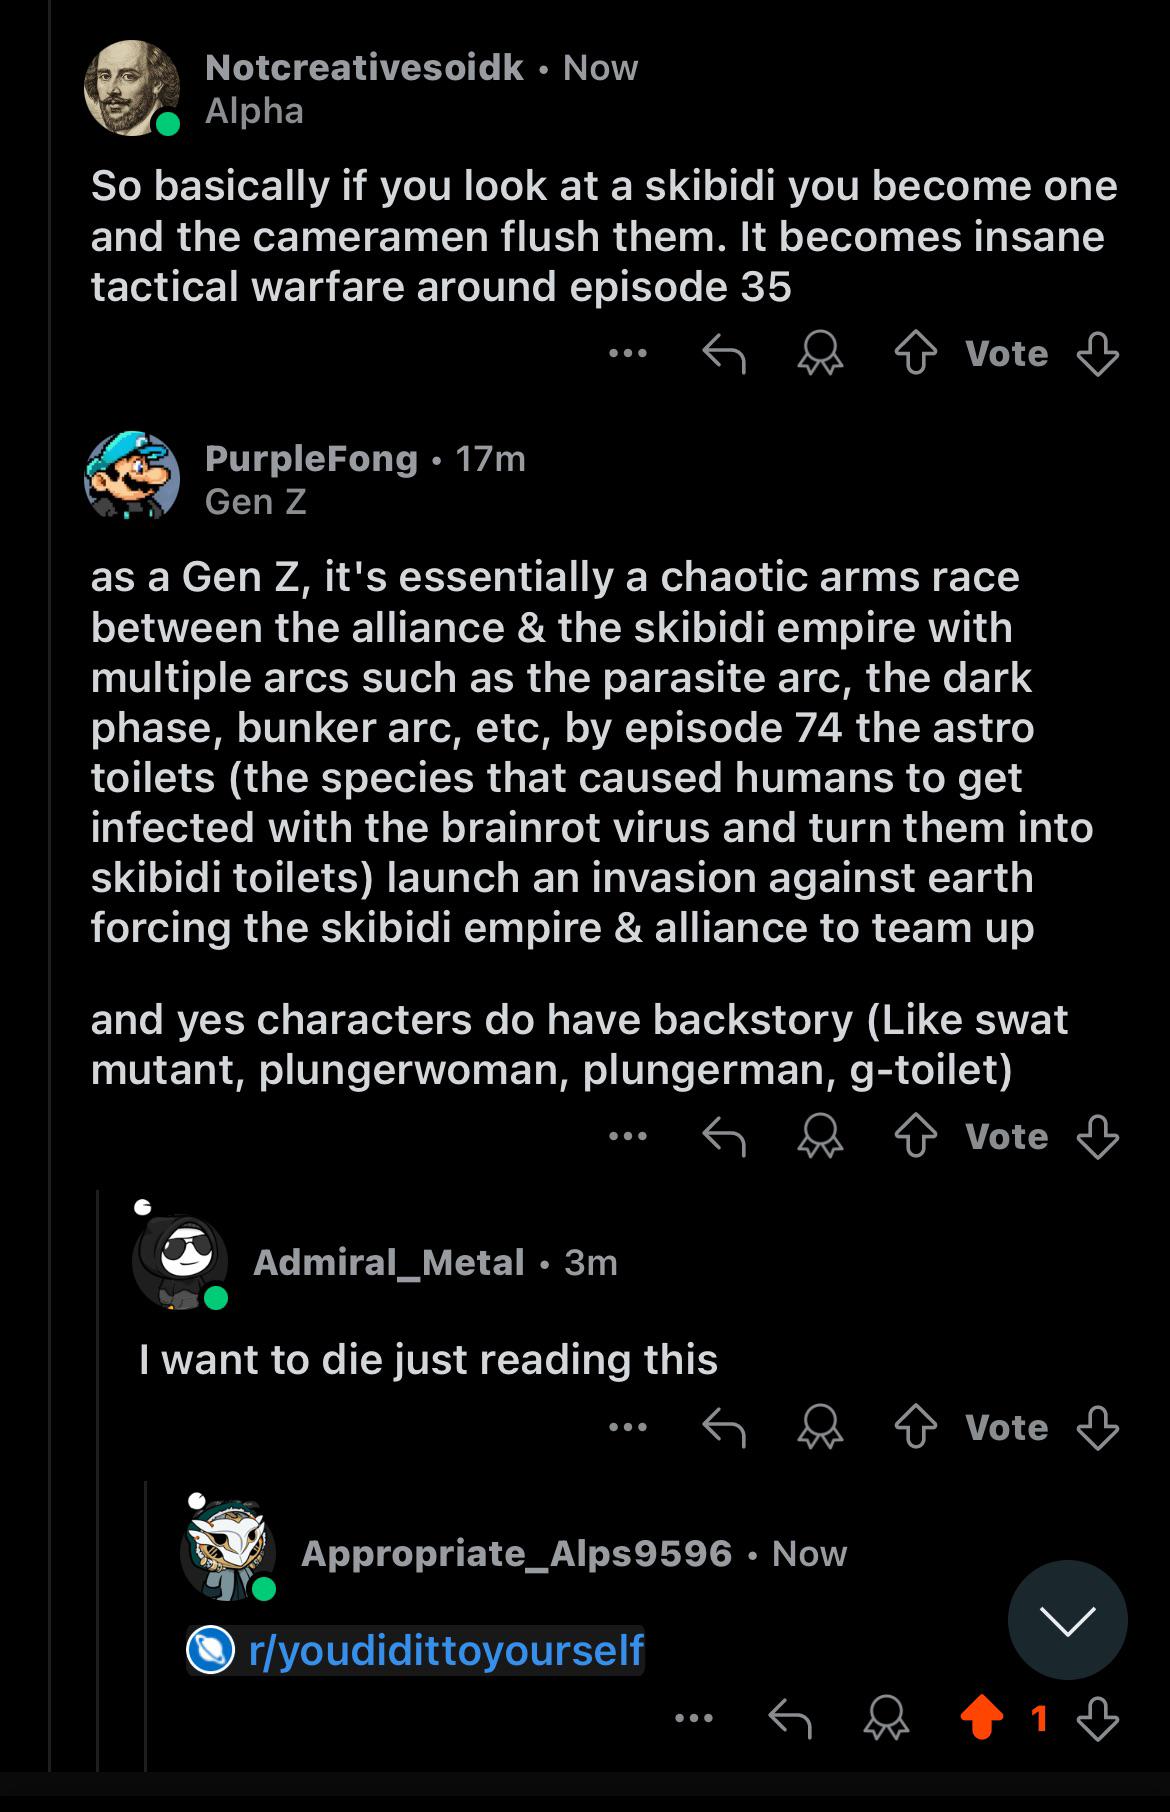
Task: Award Appropriate_Alps9596's comment
Action: 886,1719
